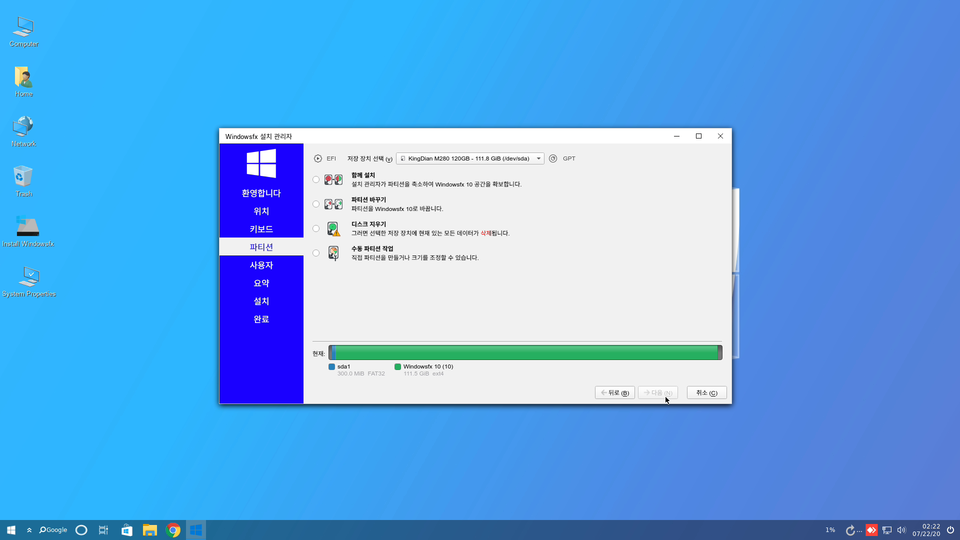
Task: Go to the '완료' finish step
Action: pos(261,319)
